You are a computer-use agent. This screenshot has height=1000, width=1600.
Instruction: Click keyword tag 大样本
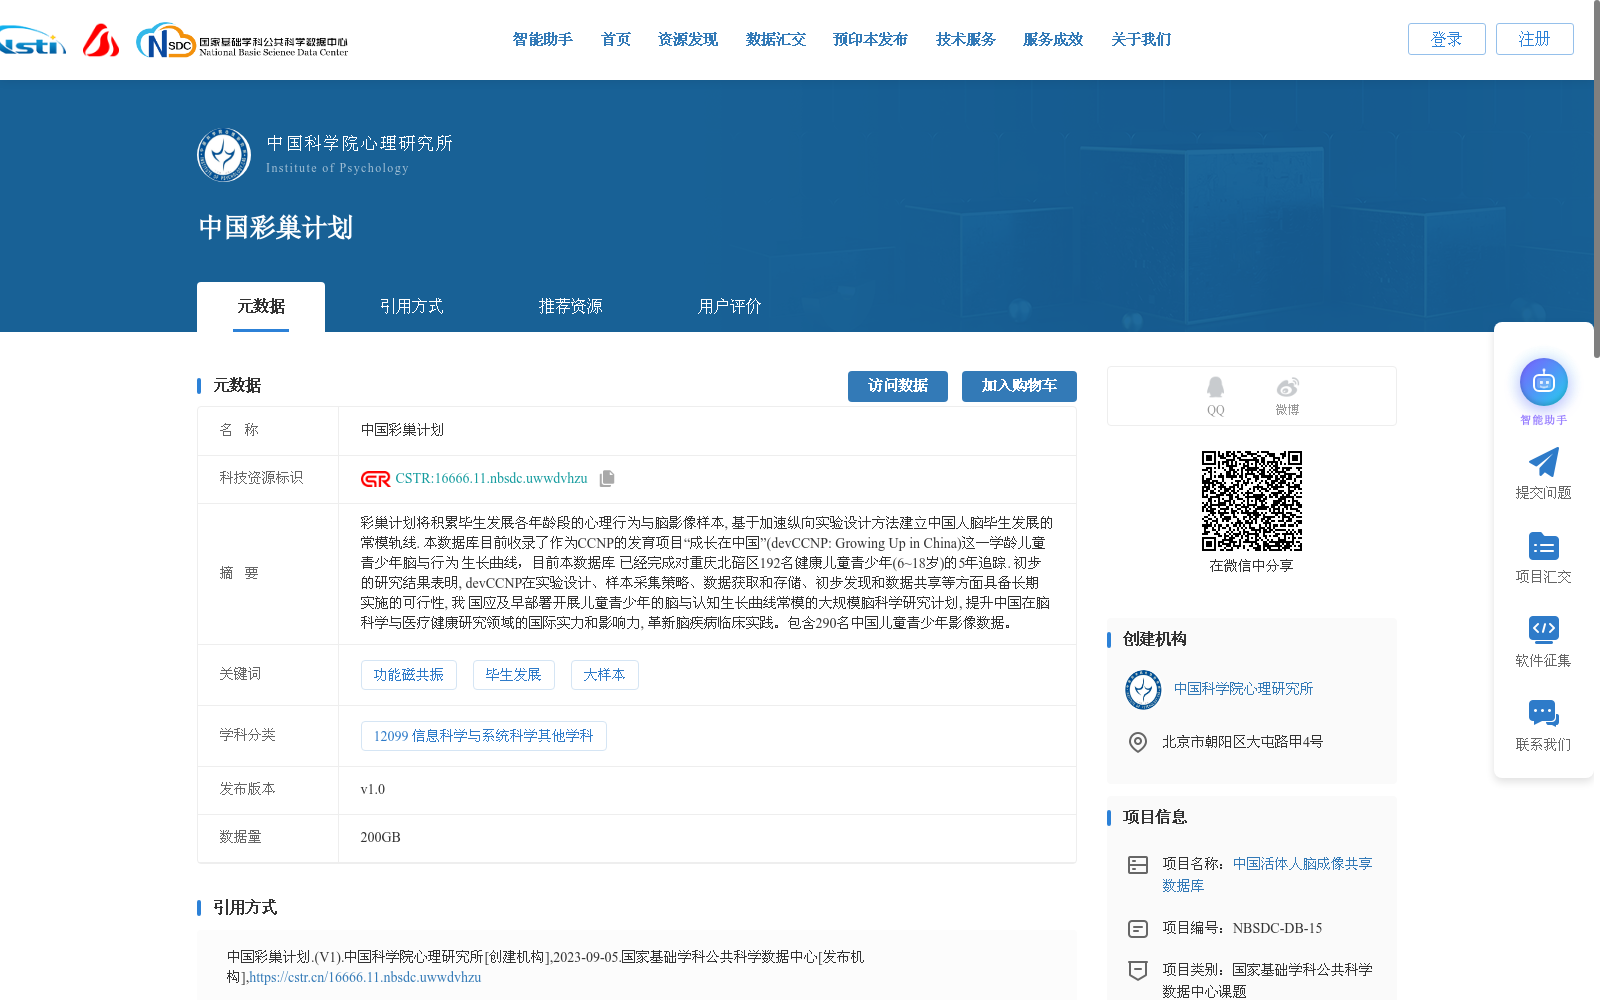coord(605,675)
